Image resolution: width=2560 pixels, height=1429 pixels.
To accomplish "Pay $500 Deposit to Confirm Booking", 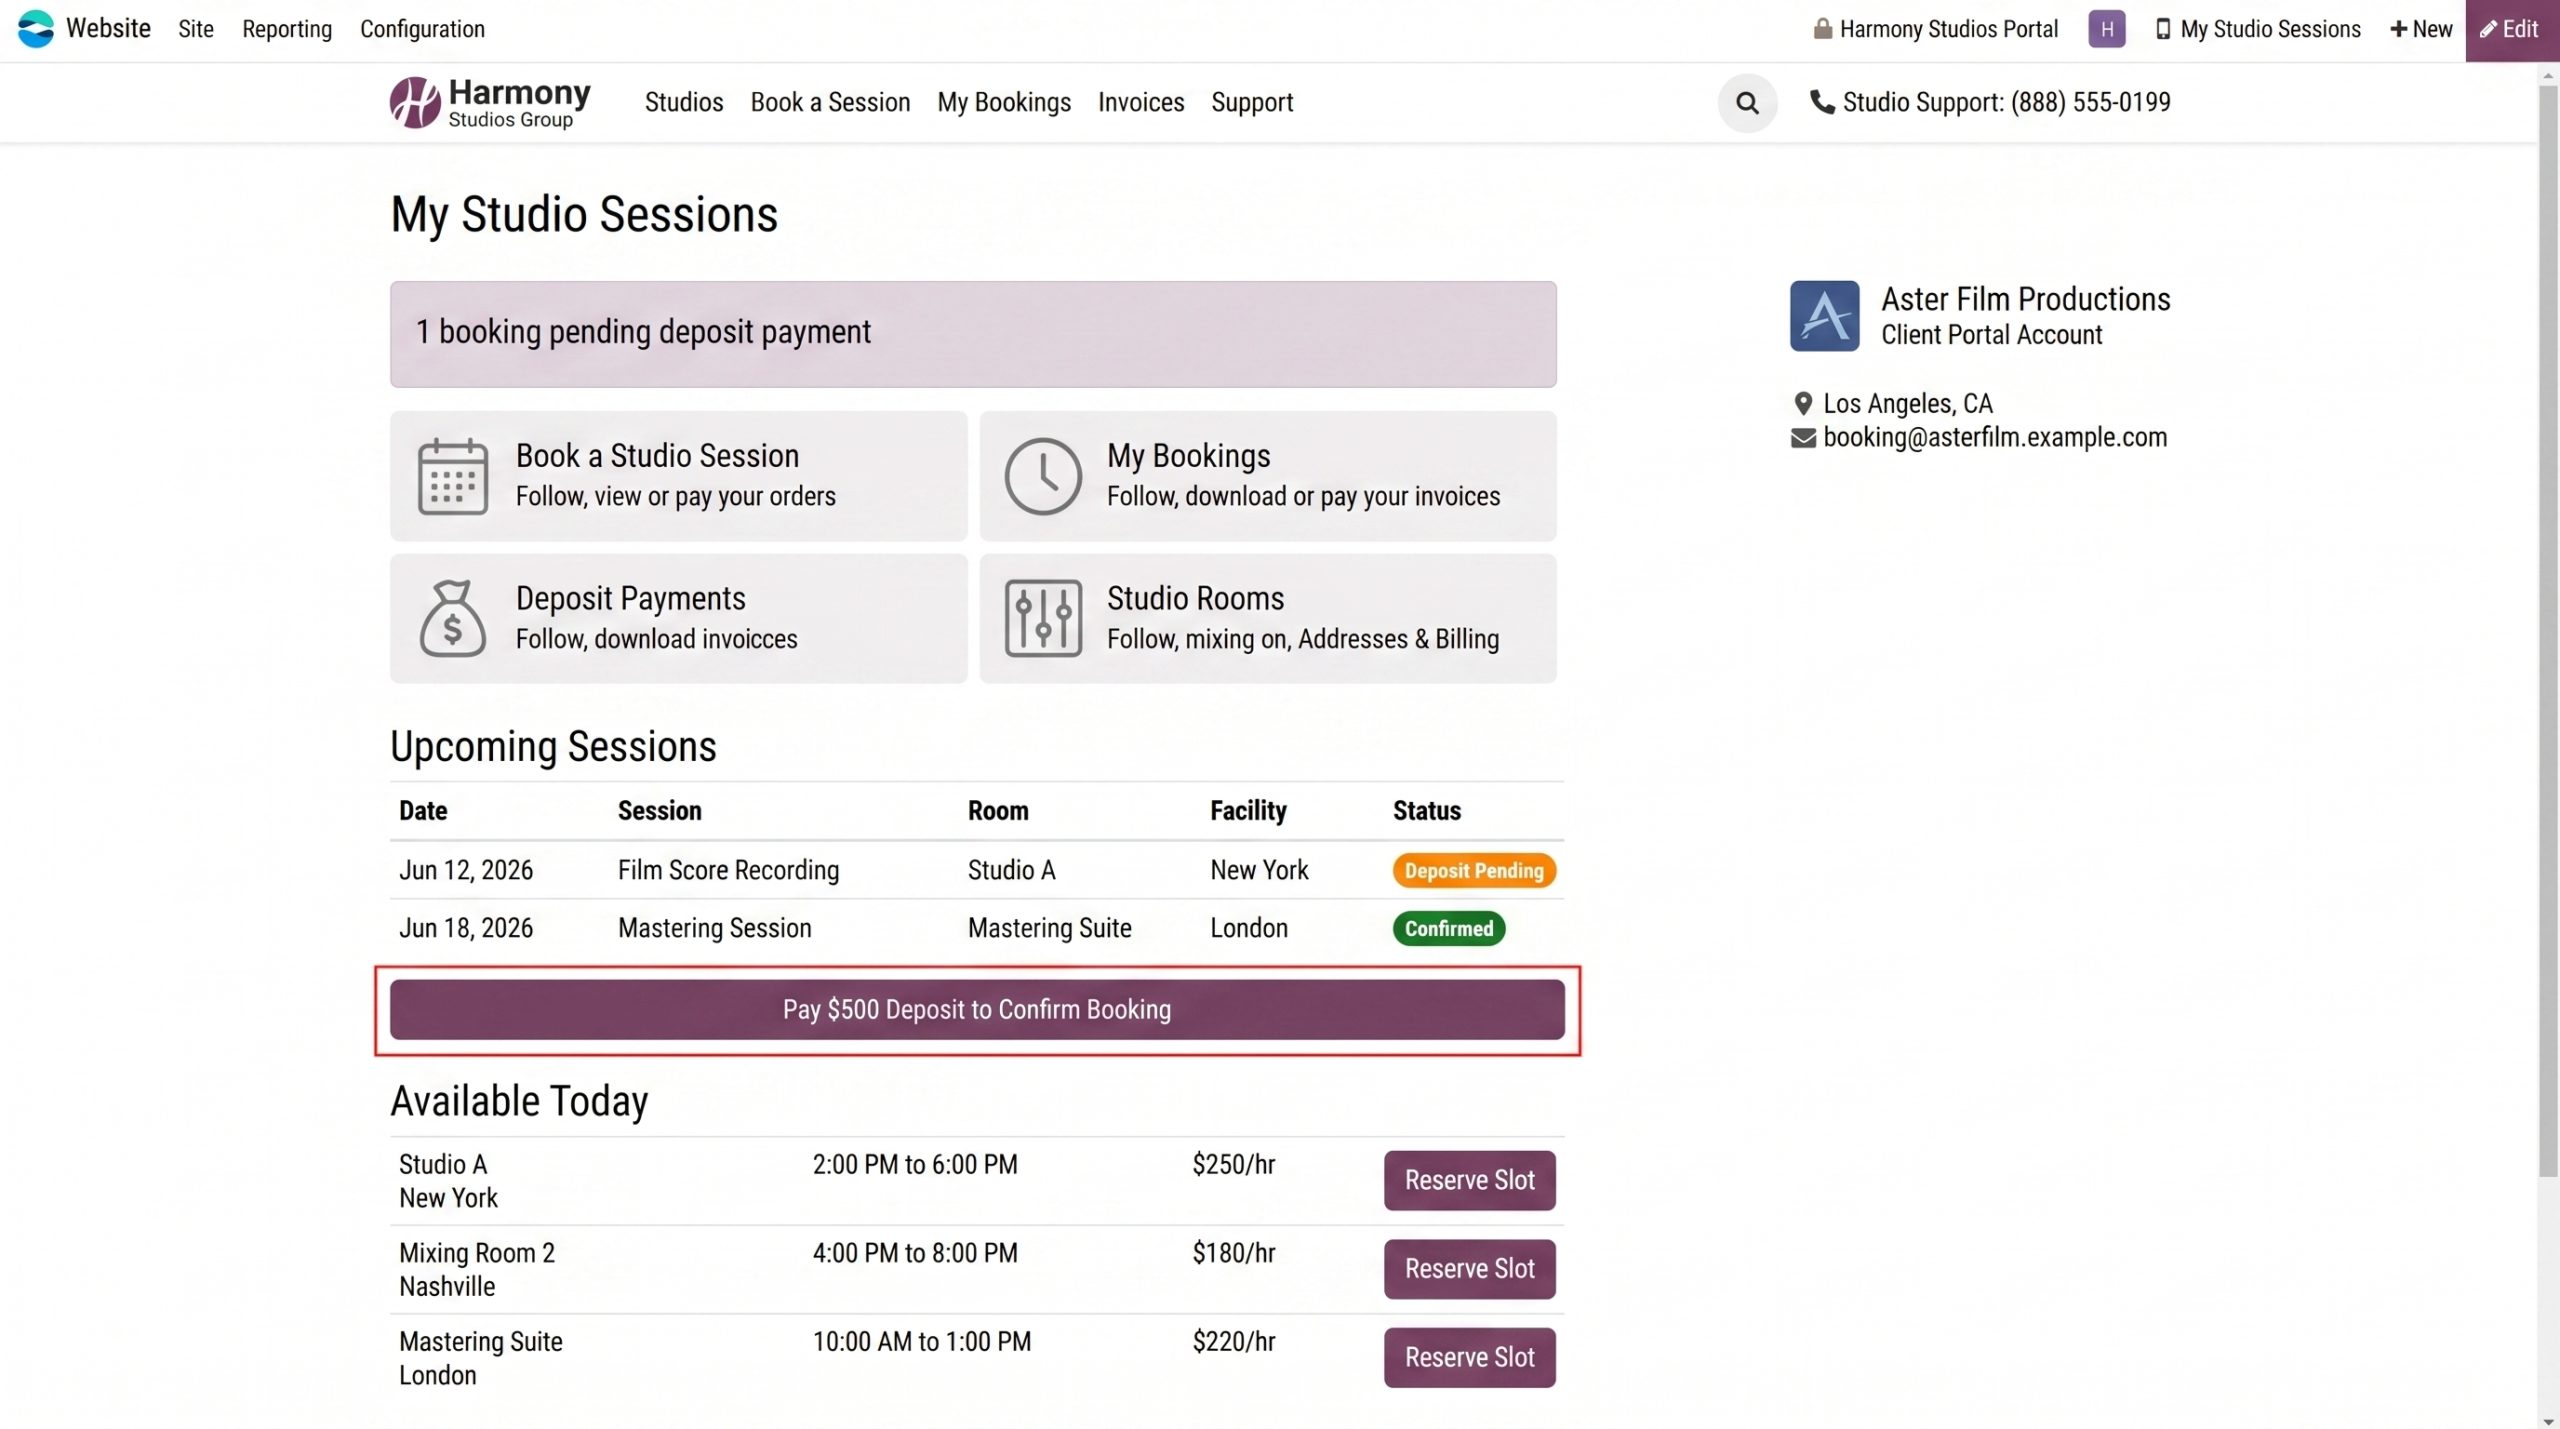I will [x=977, y=1009].
